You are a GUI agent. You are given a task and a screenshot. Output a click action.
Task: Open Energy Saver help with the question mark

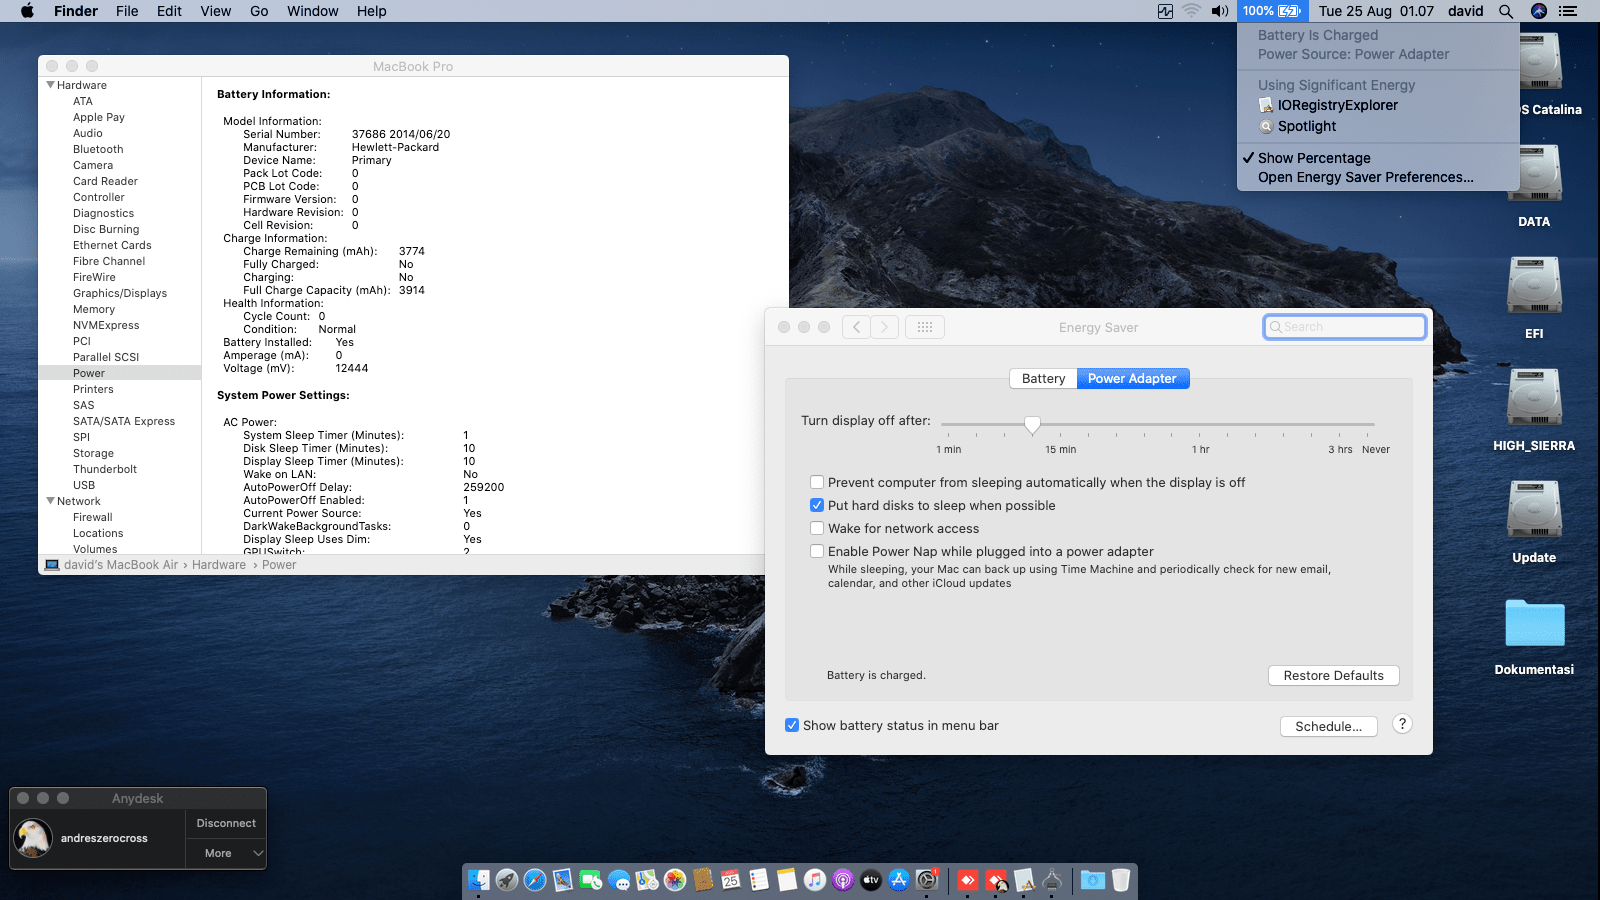point(1402,724)
